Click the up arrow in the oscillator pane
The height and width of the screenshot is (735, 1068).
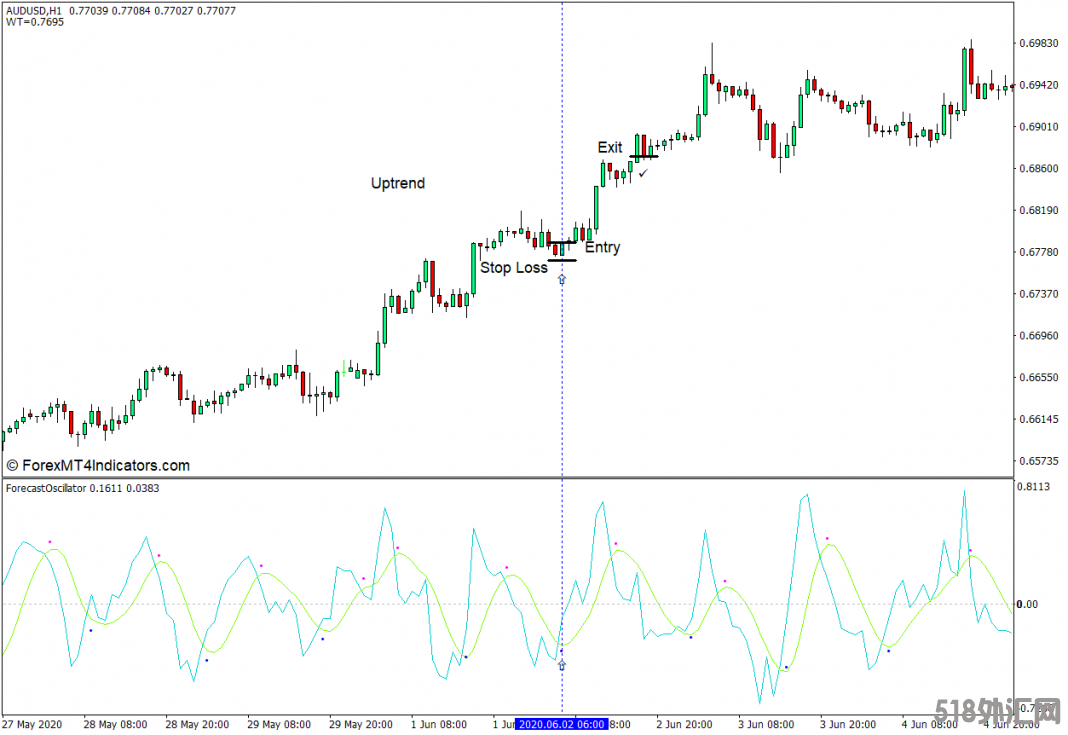561,664
